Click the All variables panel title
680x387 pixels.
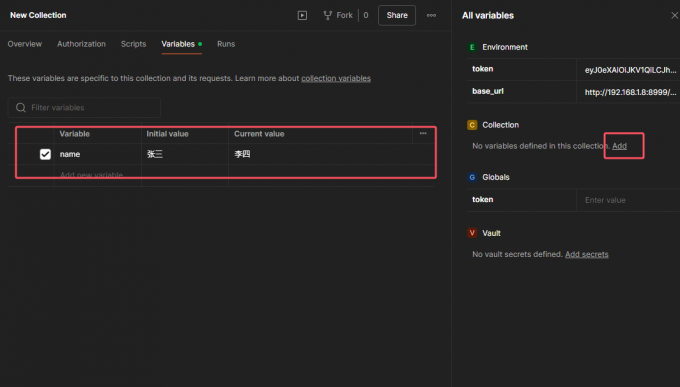coord(488,16)
